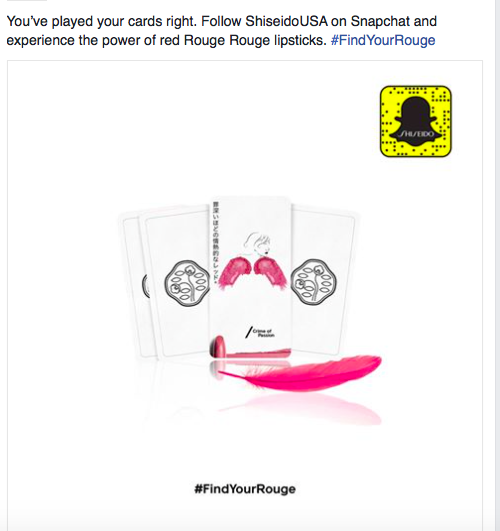The width and height of the screenshot is (500, 531).
Task: Click the SHISEIDO text inside the ghost
Action: point(416,134)
